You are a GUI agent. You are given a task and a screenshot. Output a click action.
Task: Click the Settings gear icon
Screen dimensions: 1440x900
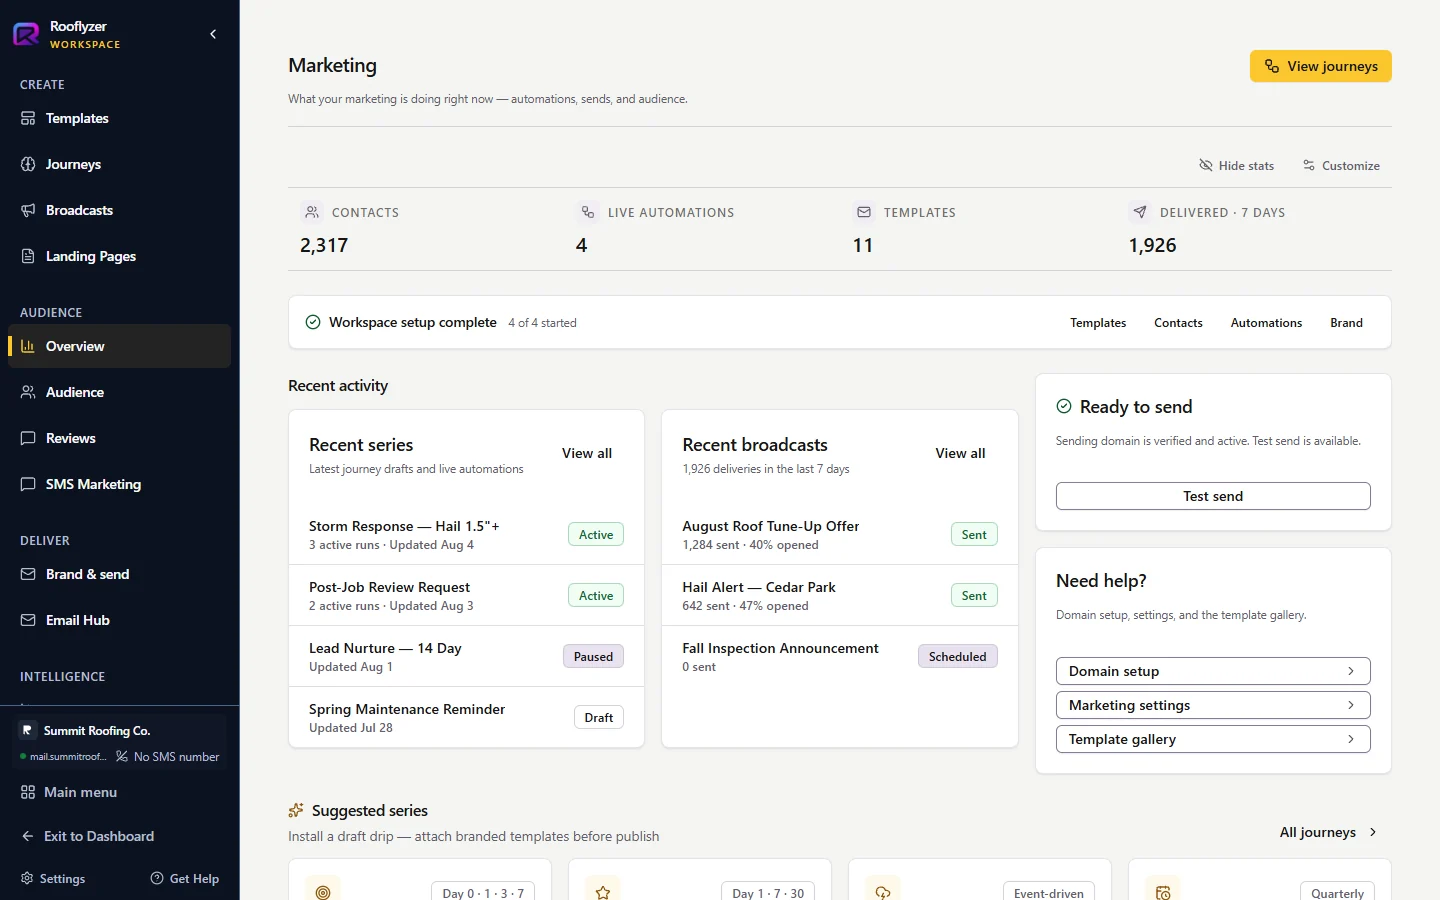pyautogui.click(x=27, y=878)
